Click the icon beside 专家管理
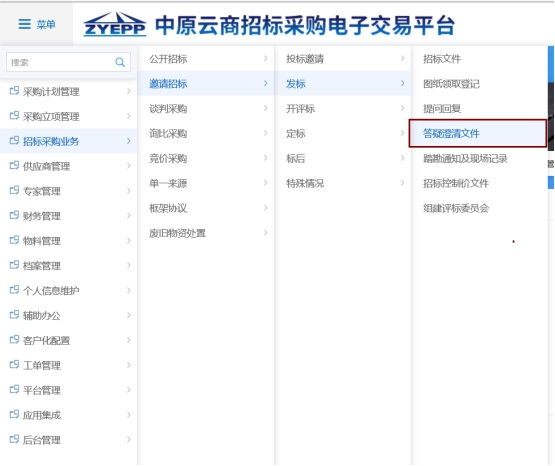This screenshot has height=466, width=555. (14, 190)
